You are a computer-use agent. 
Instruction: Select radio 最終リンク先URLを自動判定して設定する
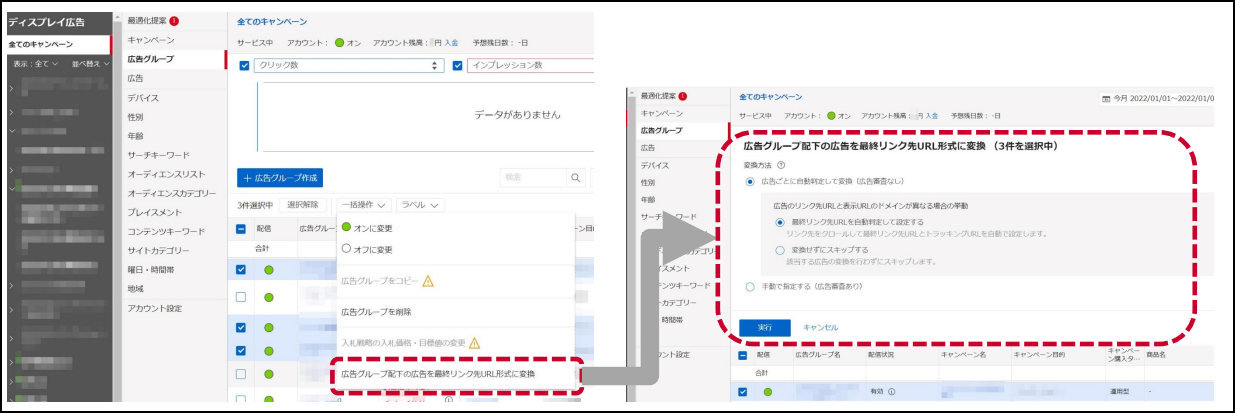780,222
